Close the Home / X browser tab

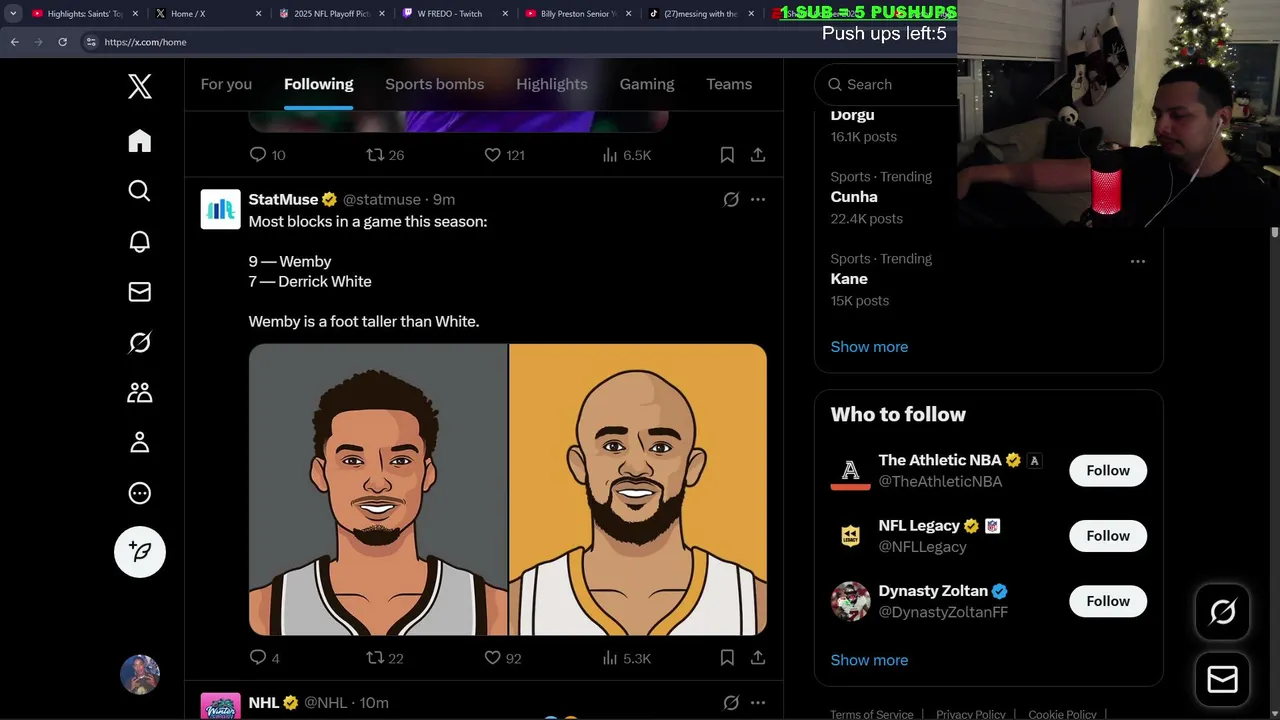point(258,14)
